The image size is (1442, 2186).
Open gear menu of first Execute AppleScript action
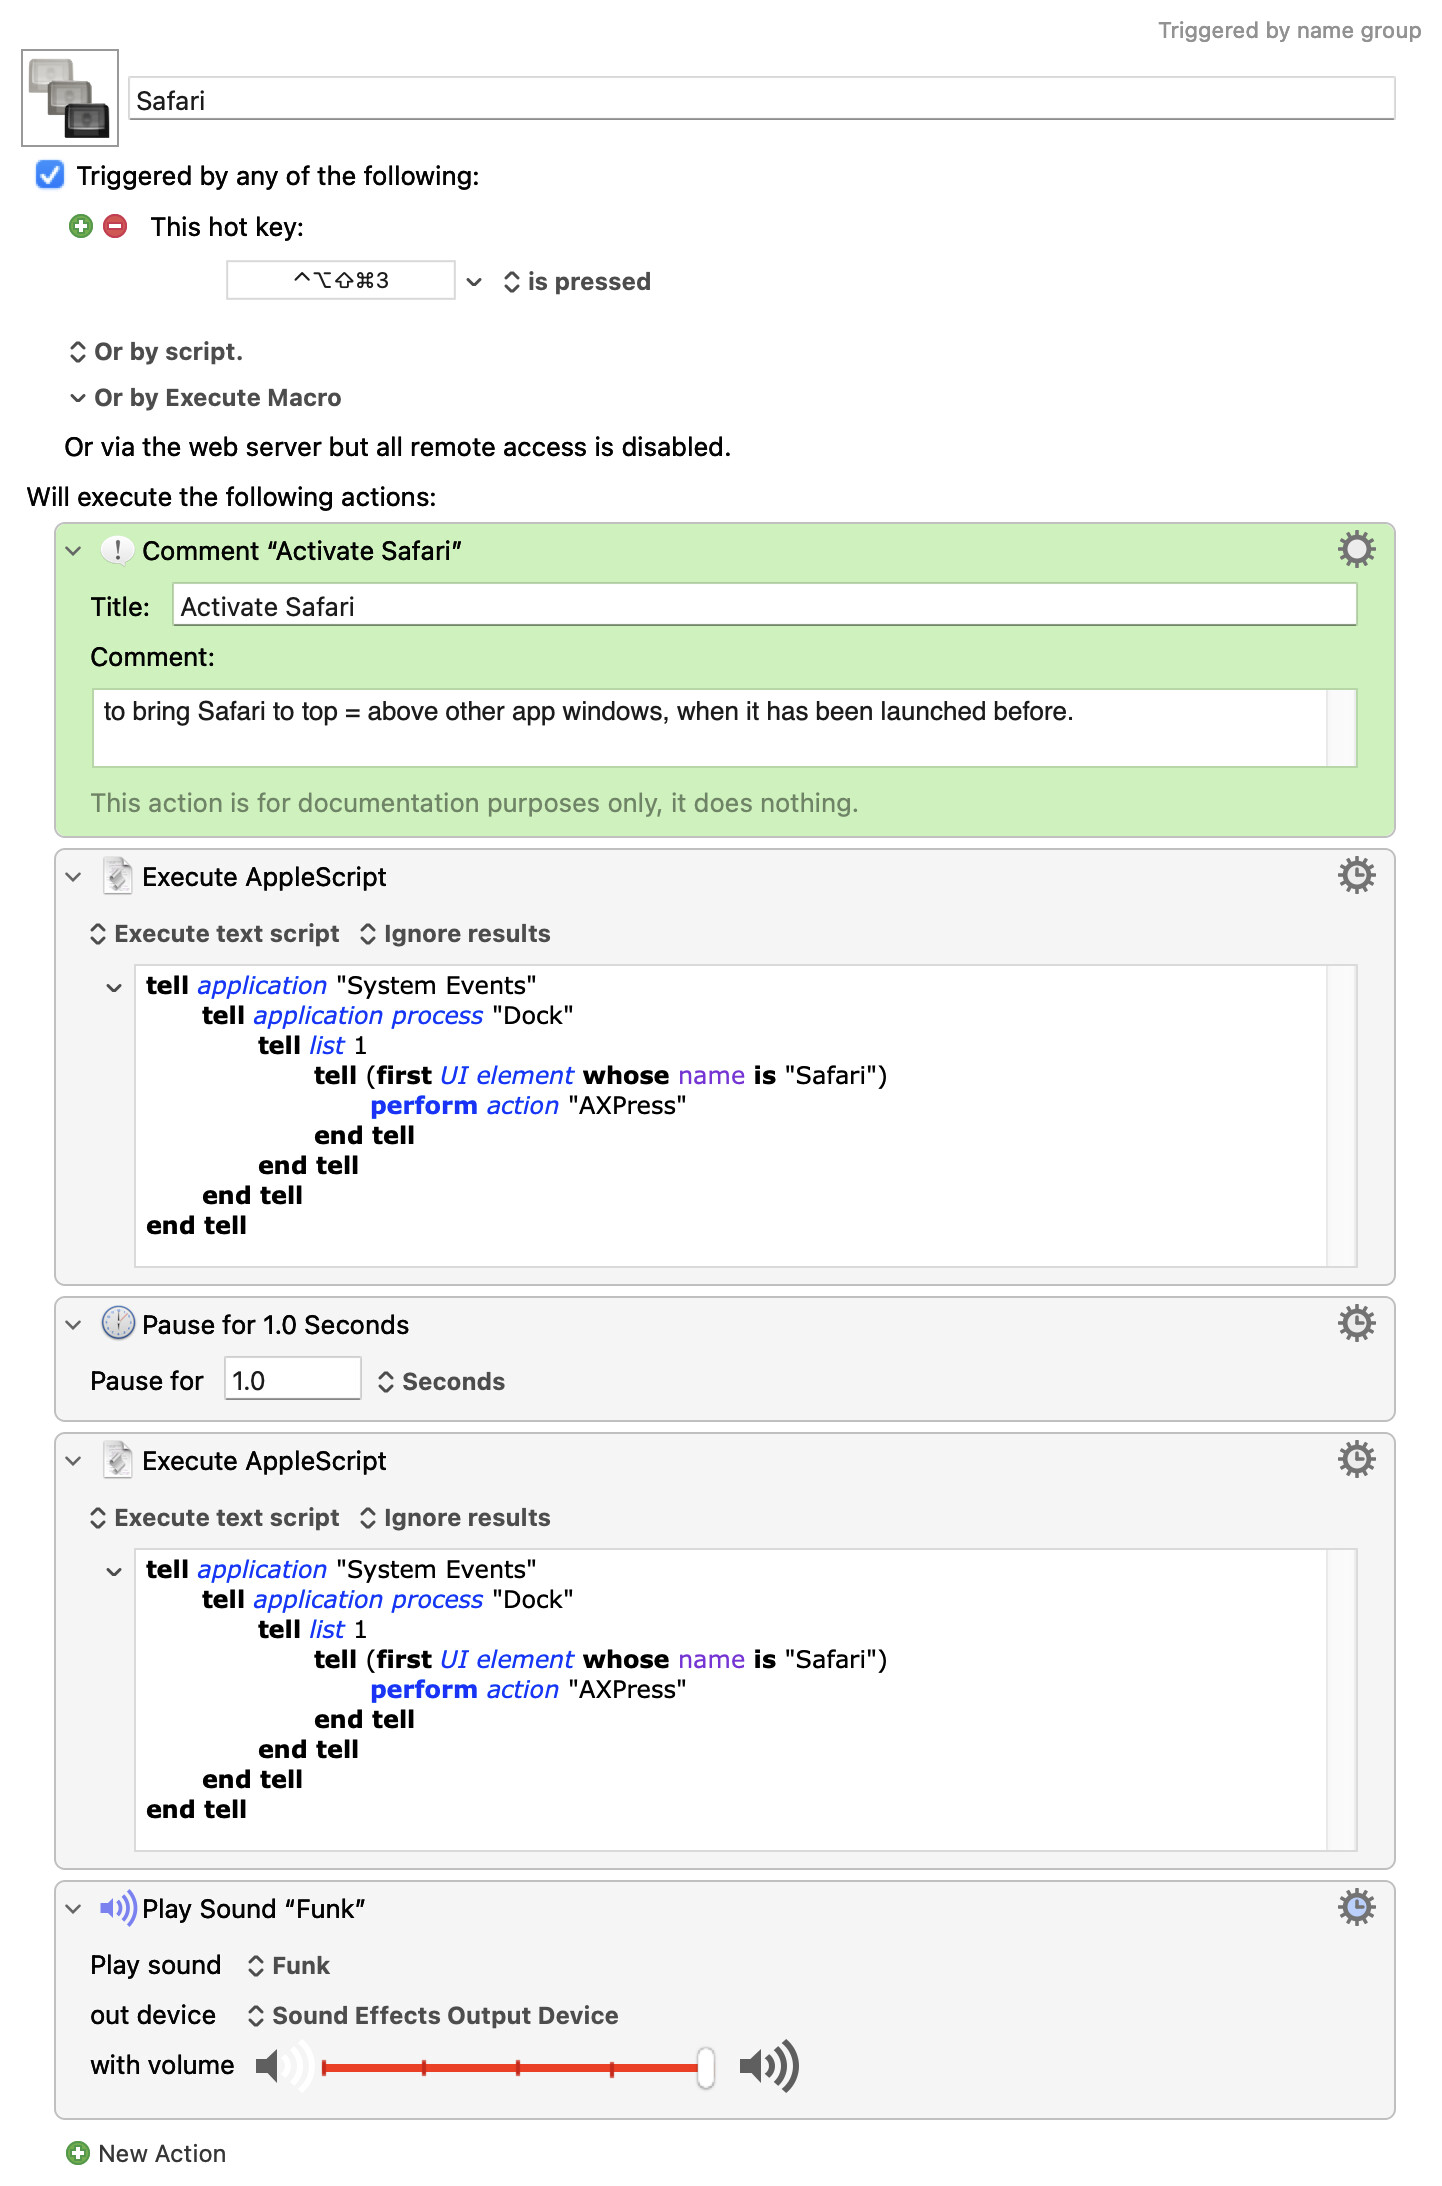1356,875
